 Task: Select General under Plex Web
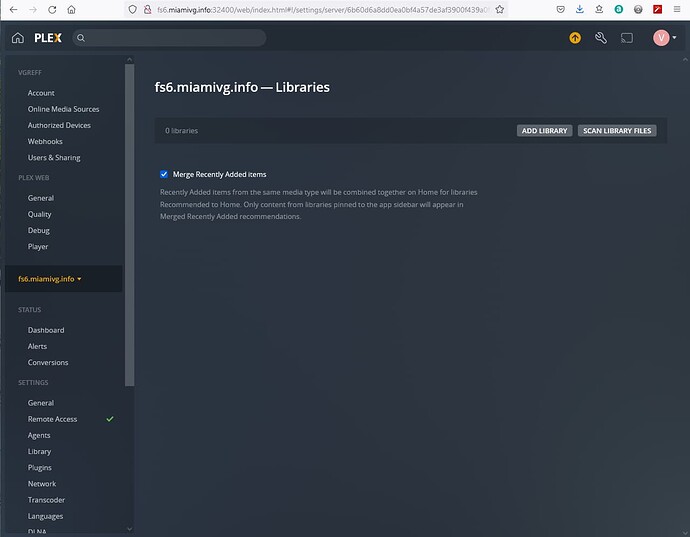tap(40, 198)
